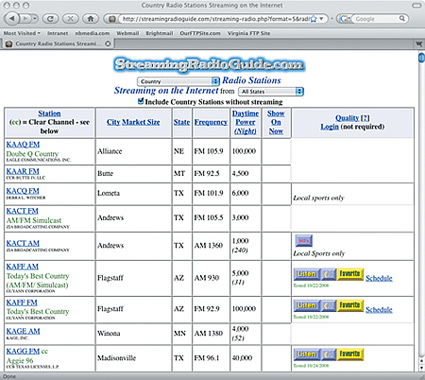Open the KACT AM station link

(23, 243)
